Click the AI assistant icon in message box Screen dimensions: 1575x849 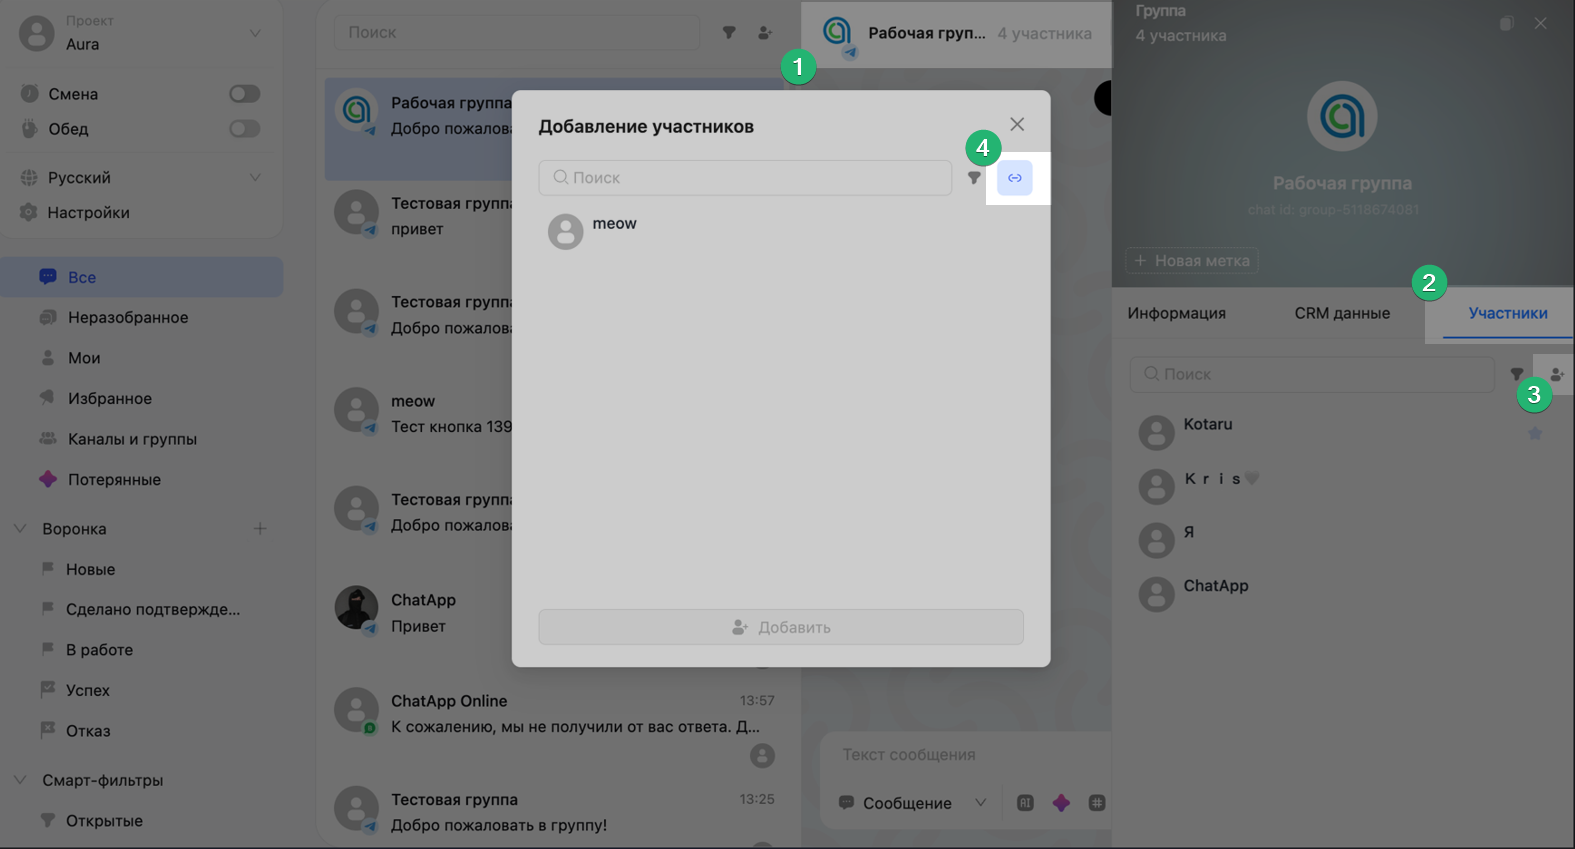[x=1025, y=803]
